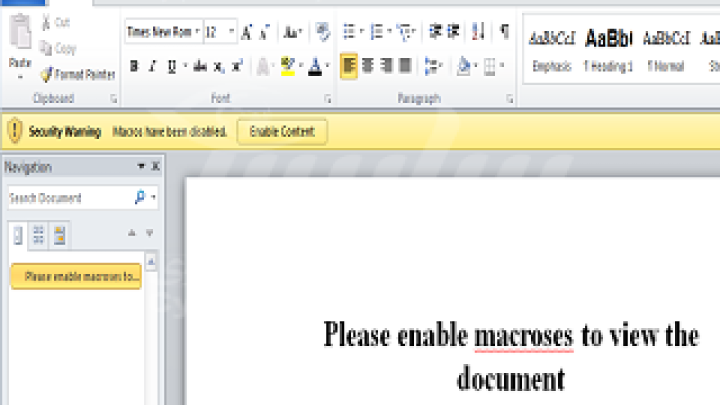Center the text alignment
The height and width of the screenshot is (405, 720).
(368, 66)
